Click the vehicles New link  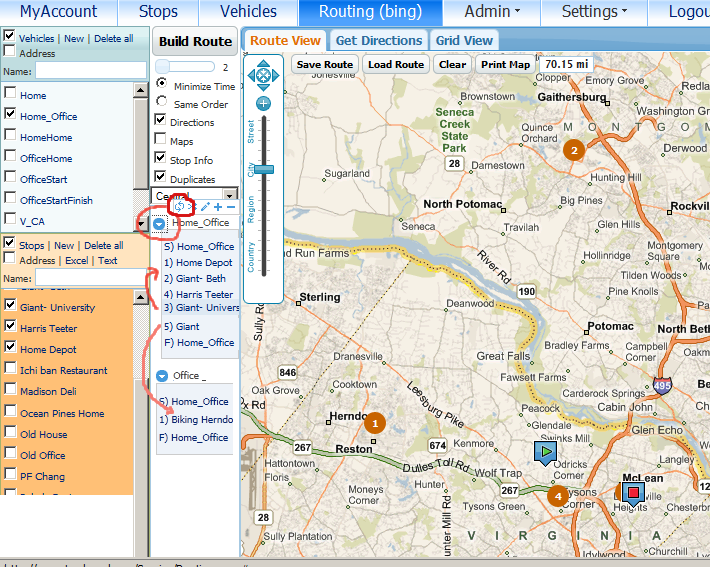tap(74, 39)
